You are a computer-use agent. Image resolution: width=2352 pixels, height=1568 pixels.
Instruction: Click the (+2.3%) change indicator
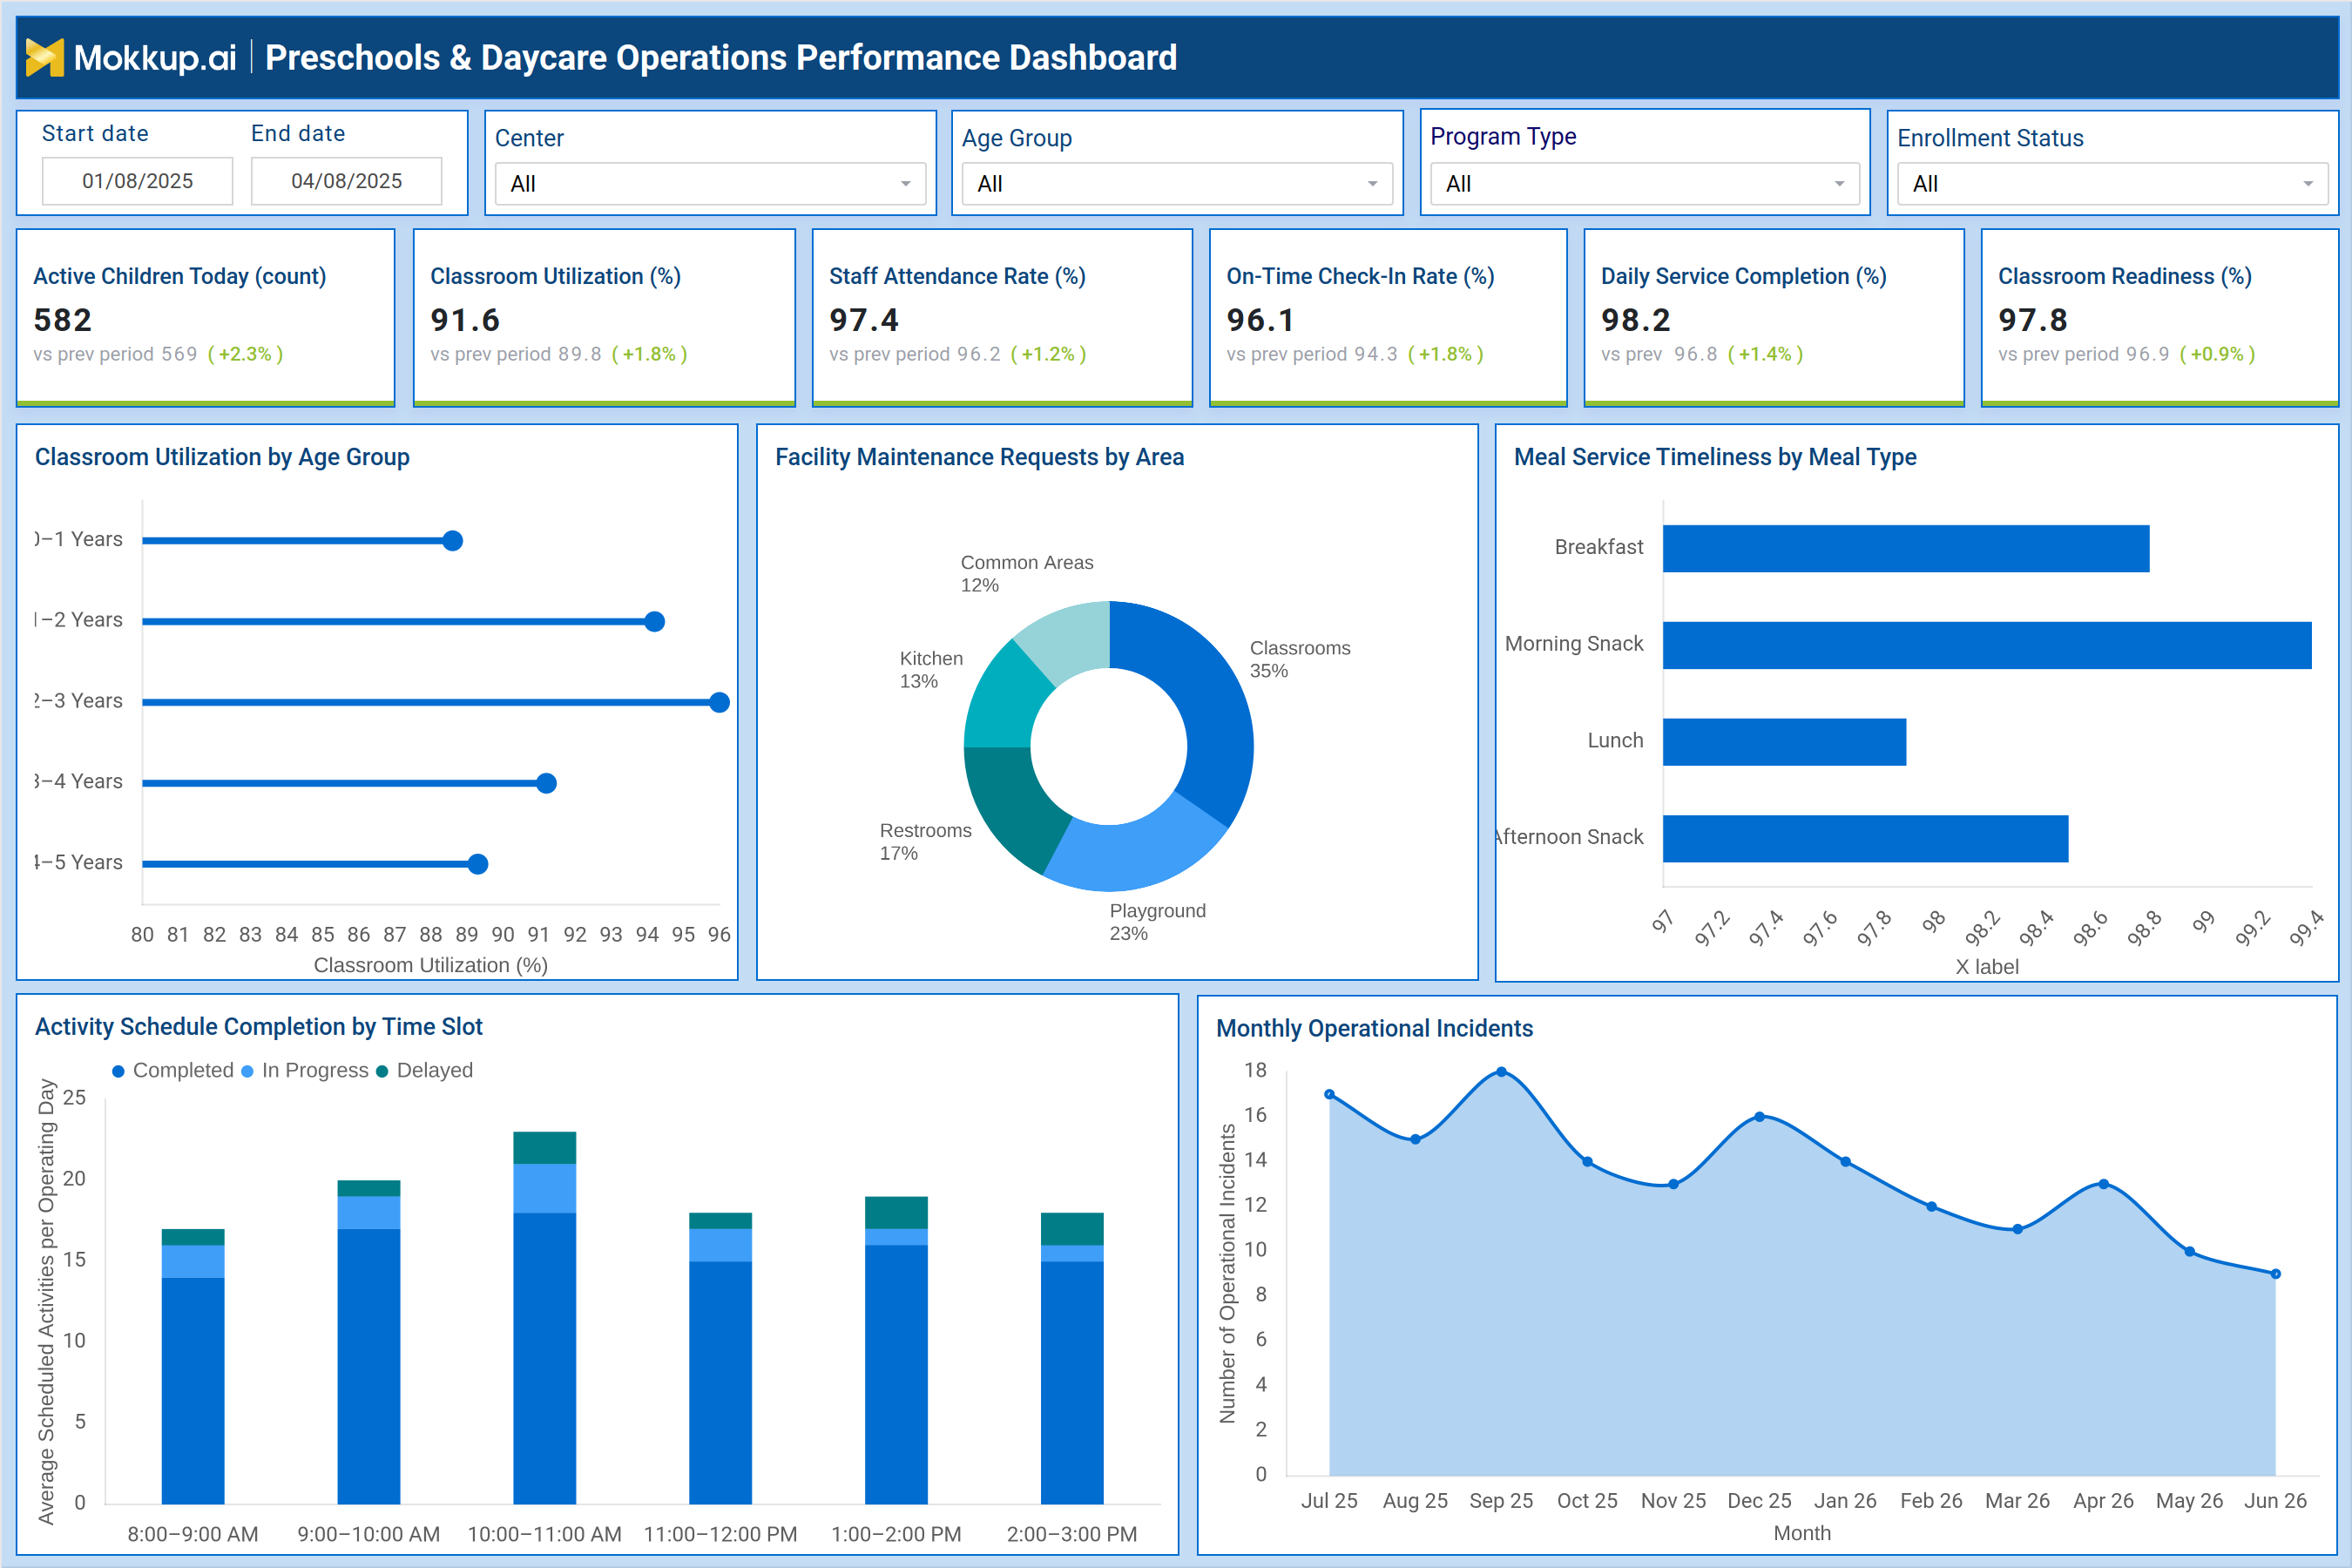245,354
